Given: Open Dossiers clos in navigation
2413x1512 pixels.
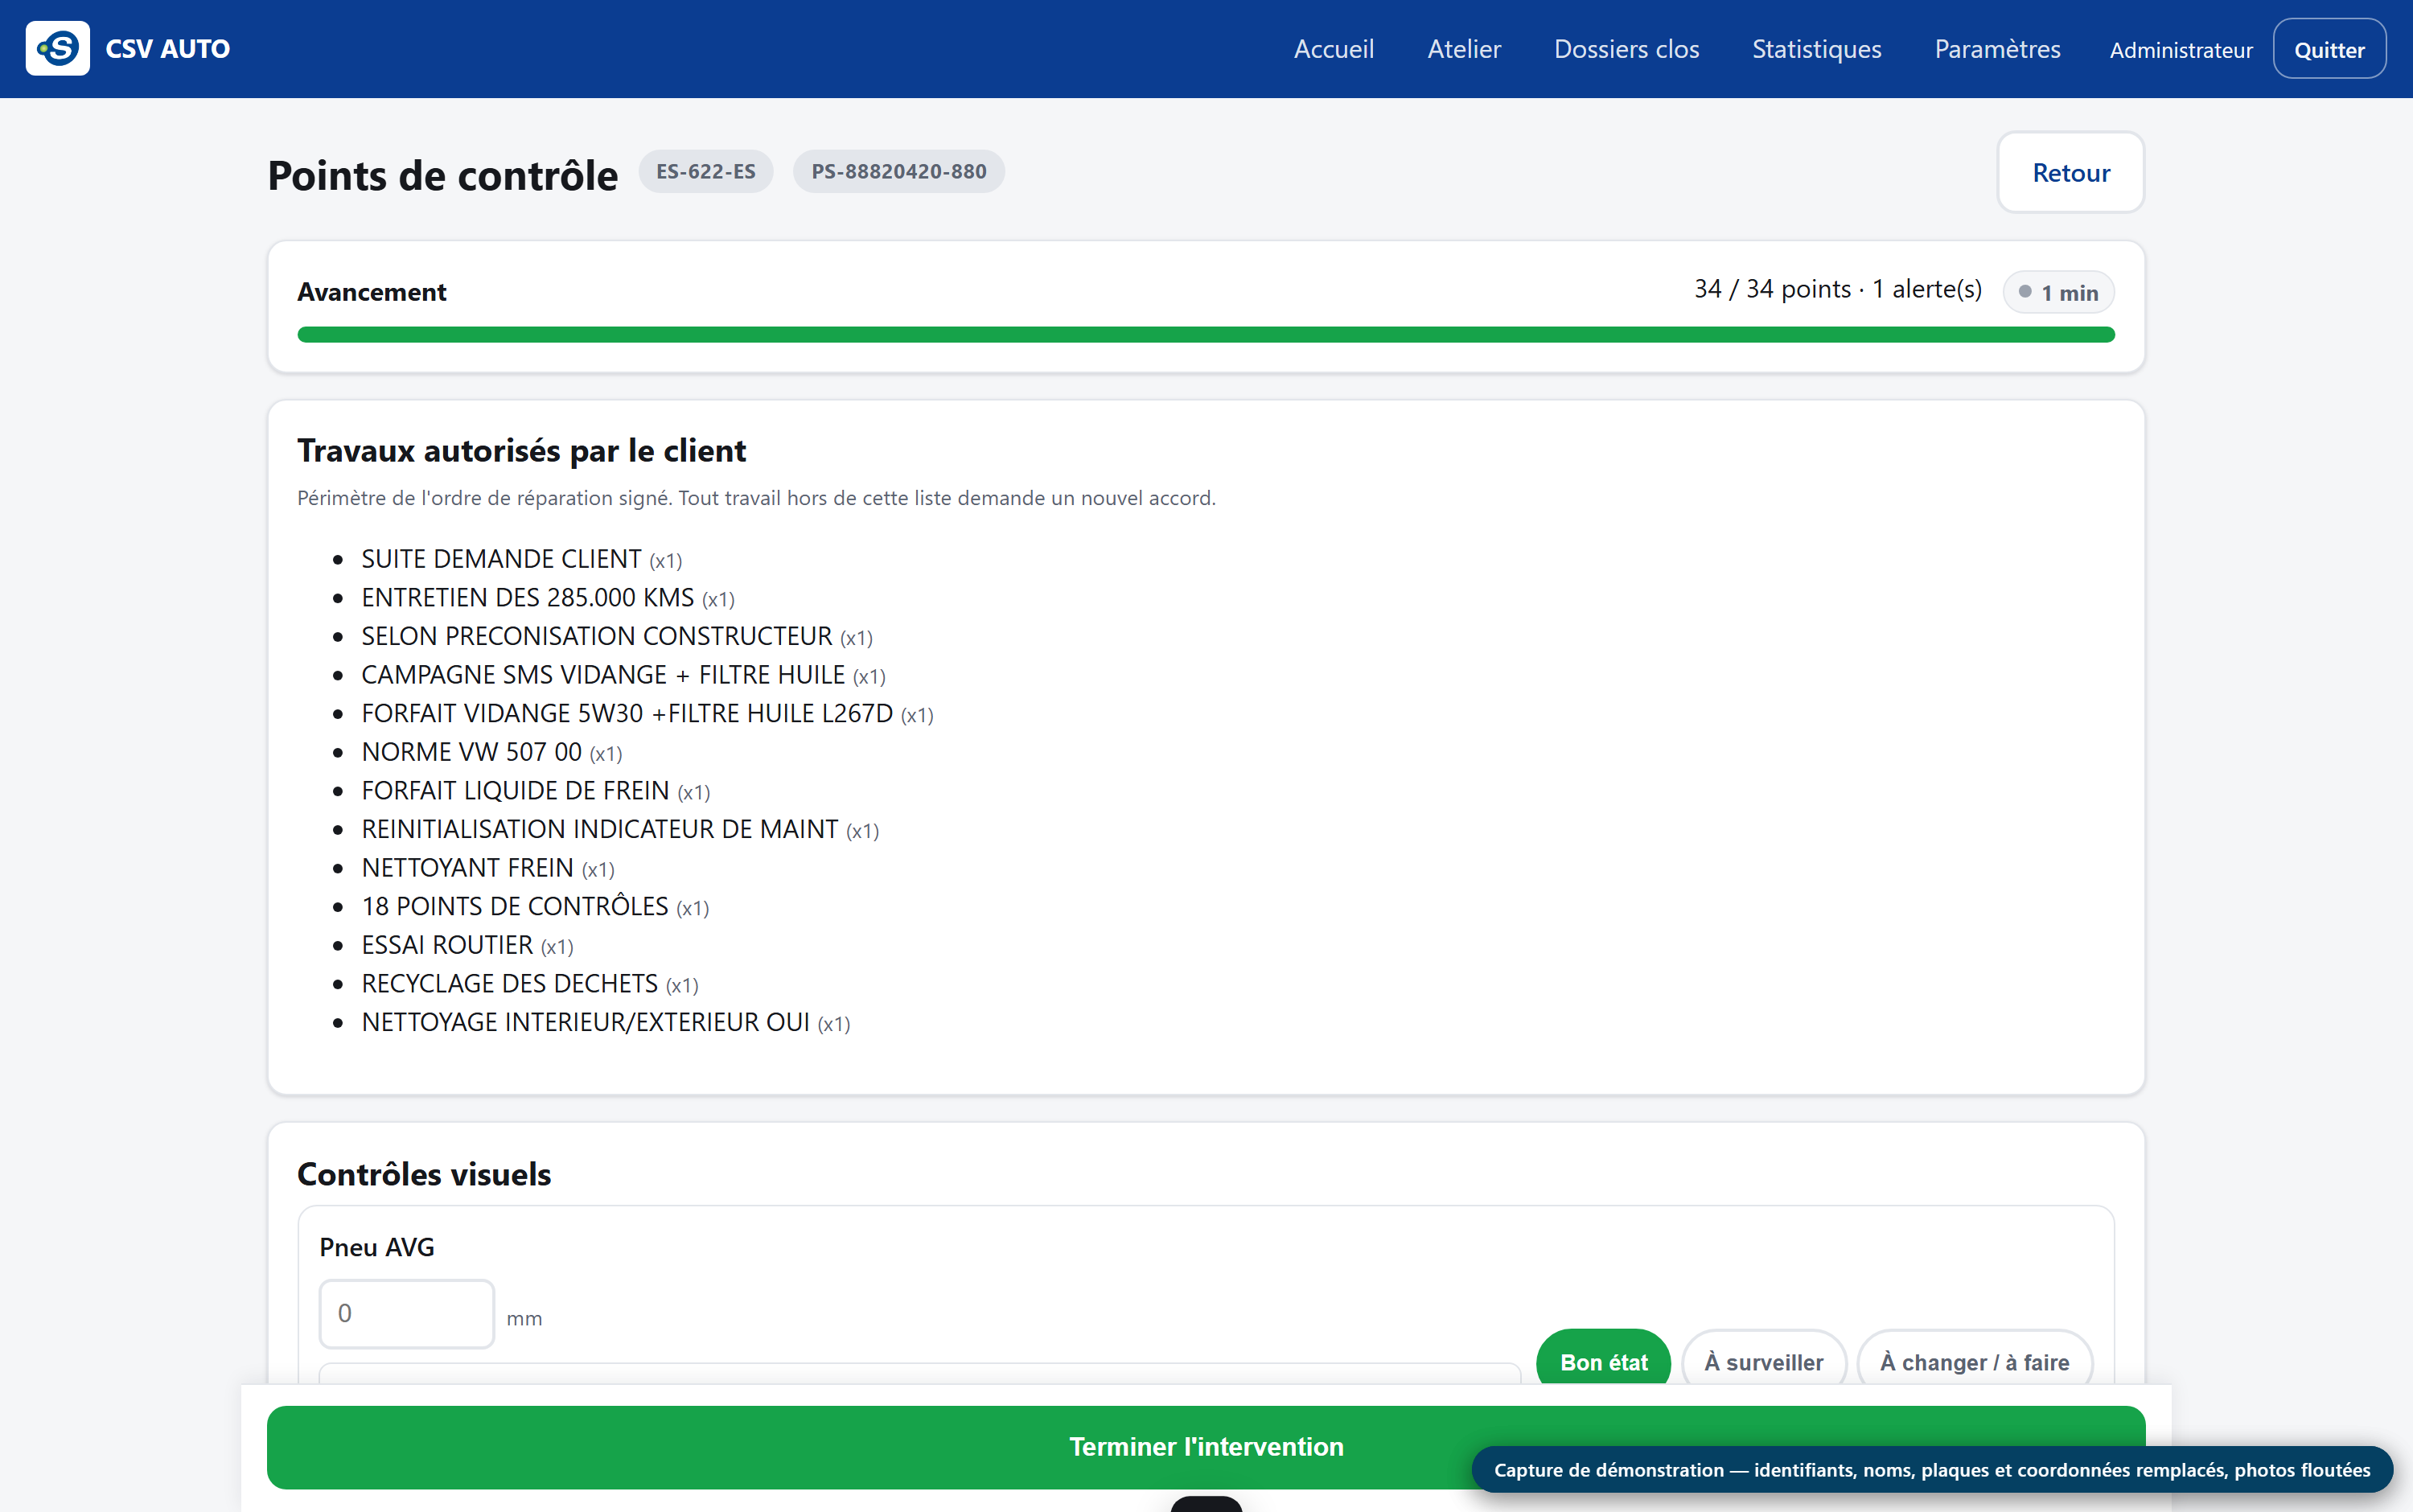Looking at the screenshot, I should (1626, 49).
